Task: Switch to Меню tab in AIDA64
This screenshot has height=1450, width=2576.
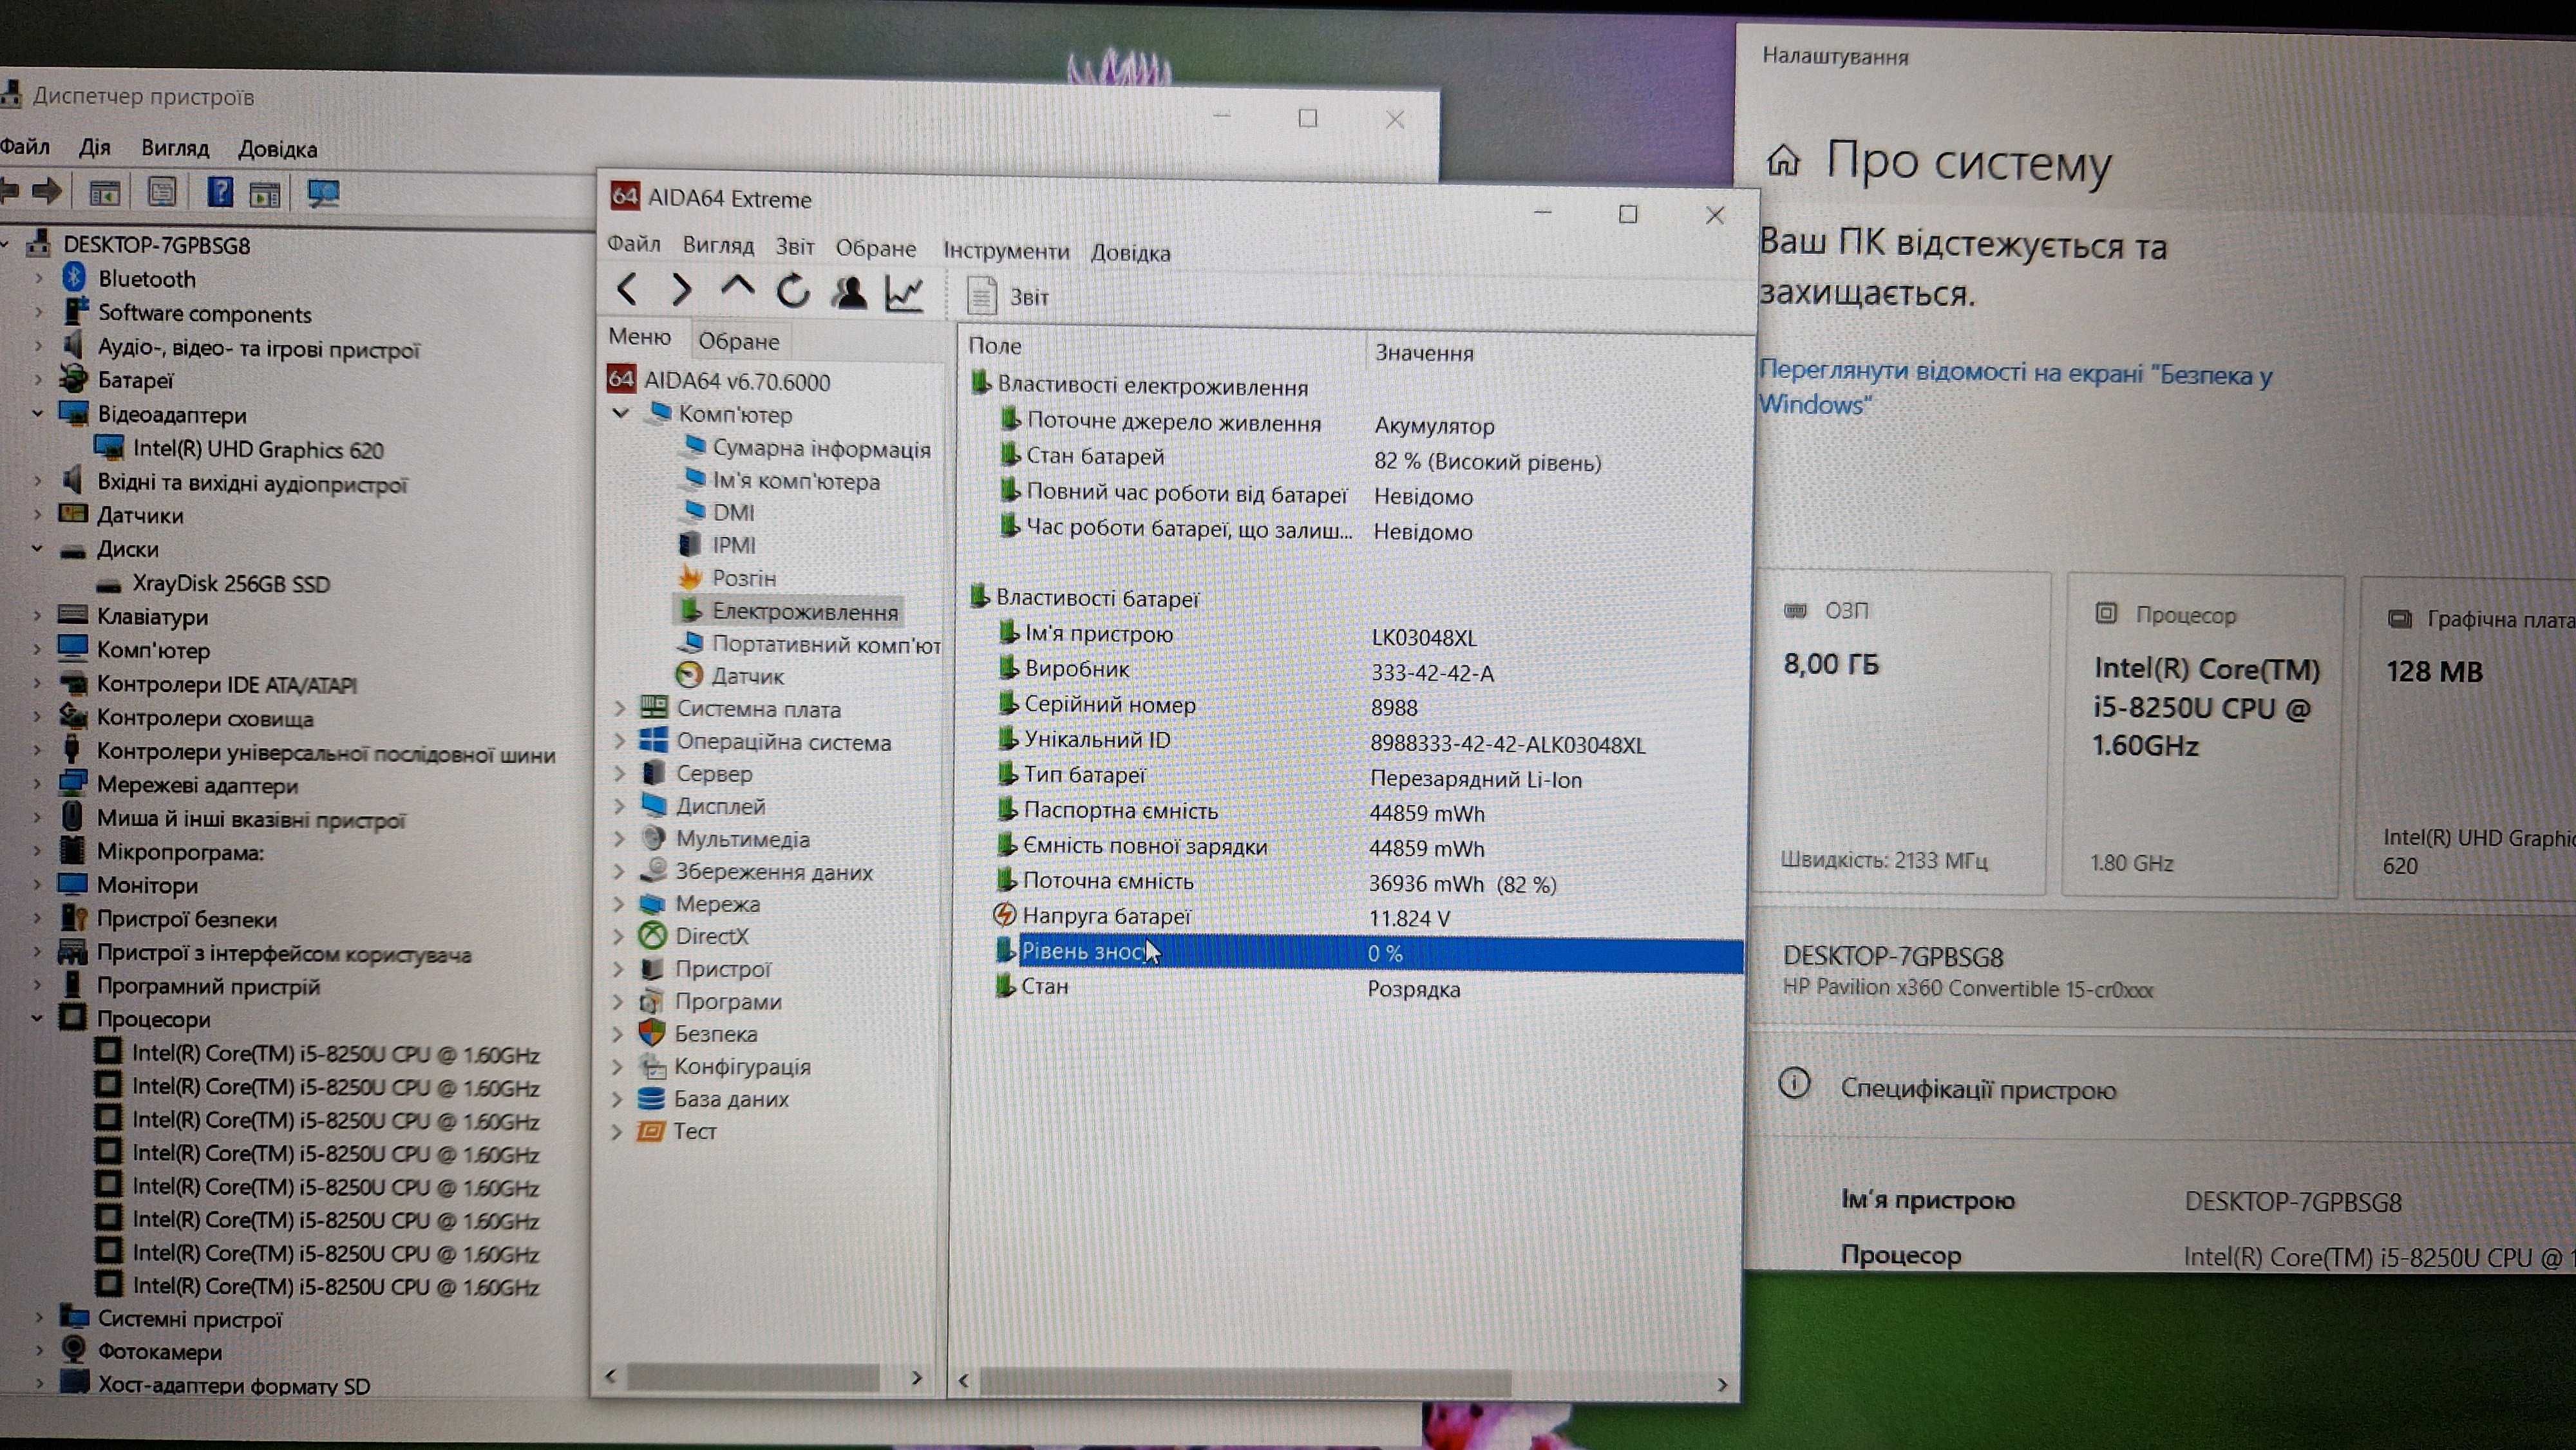Action: coord(640,337)
